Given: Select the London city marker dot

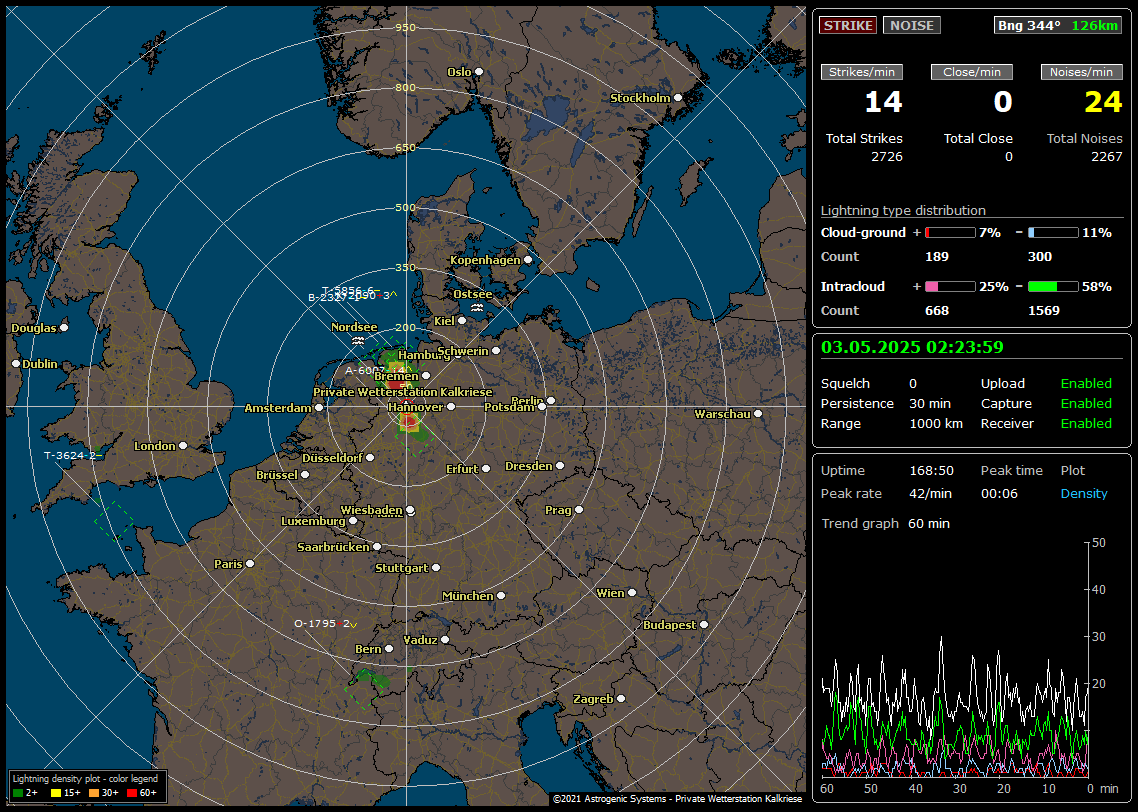Looking at the screenshot, I should pos(183,446).
